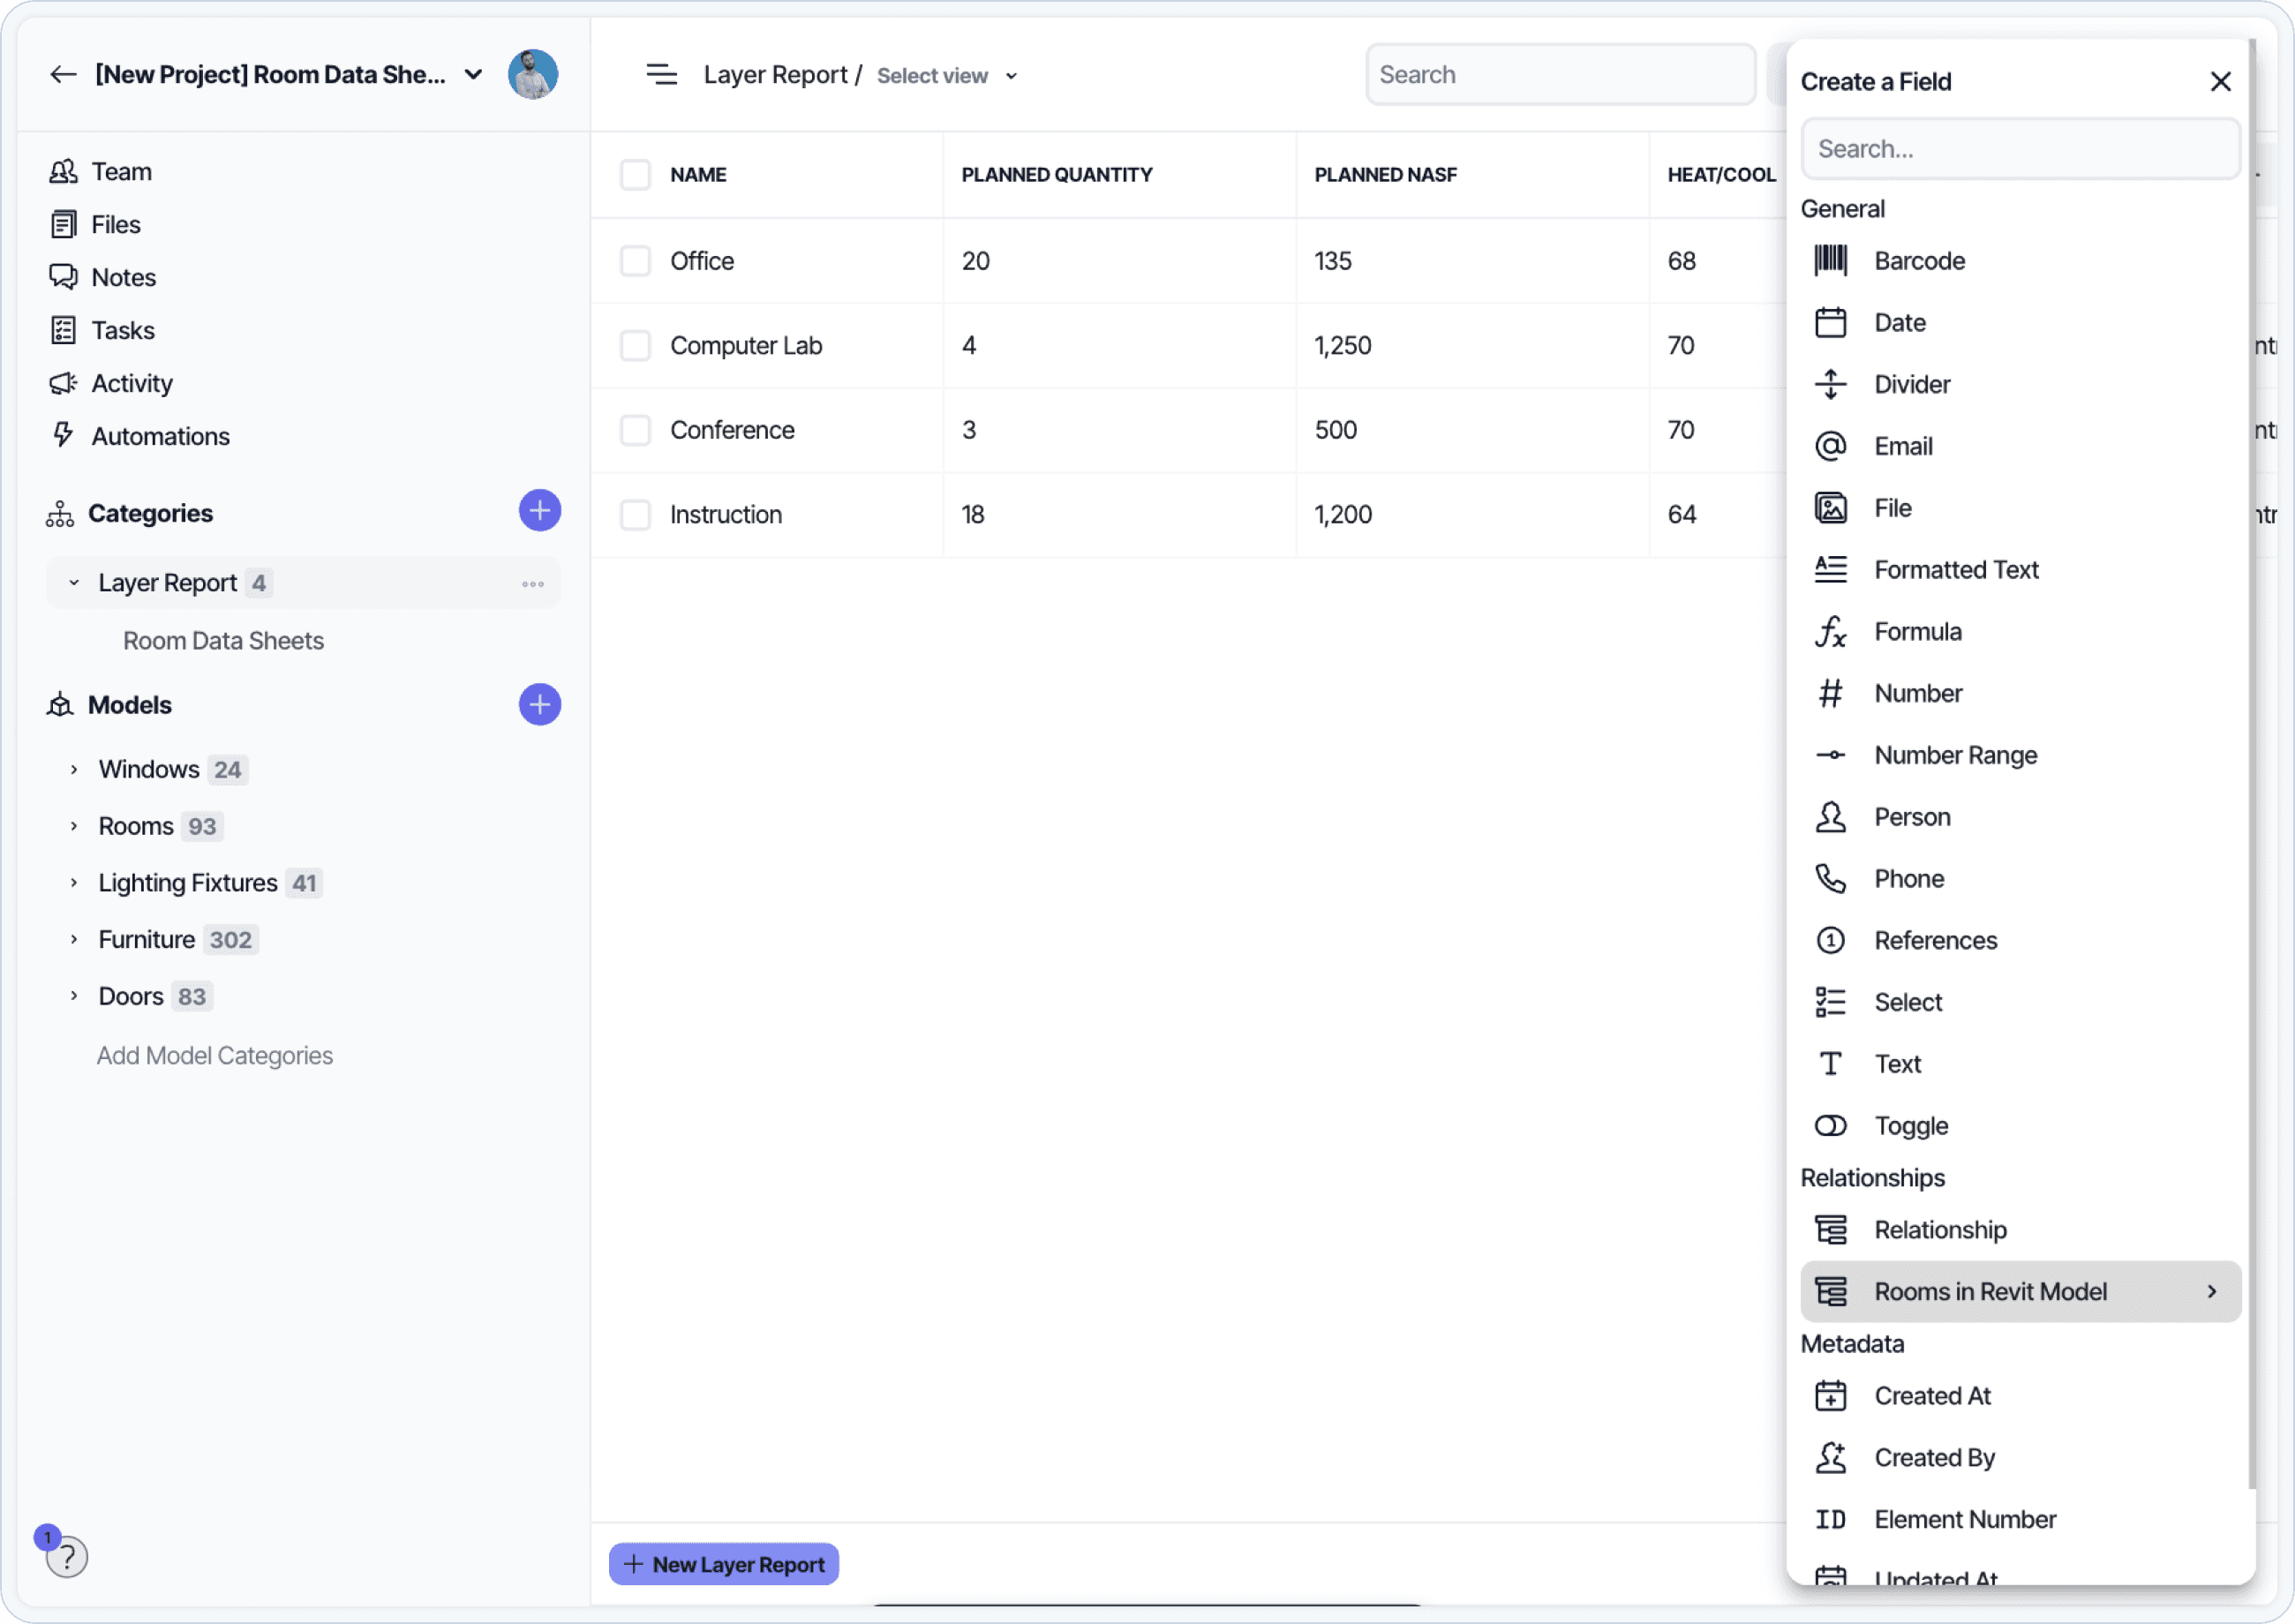Expand the Furniture model category
Image resolution: width=2295 pixels, height=1624 pixels.
click(x=74, y=940)
